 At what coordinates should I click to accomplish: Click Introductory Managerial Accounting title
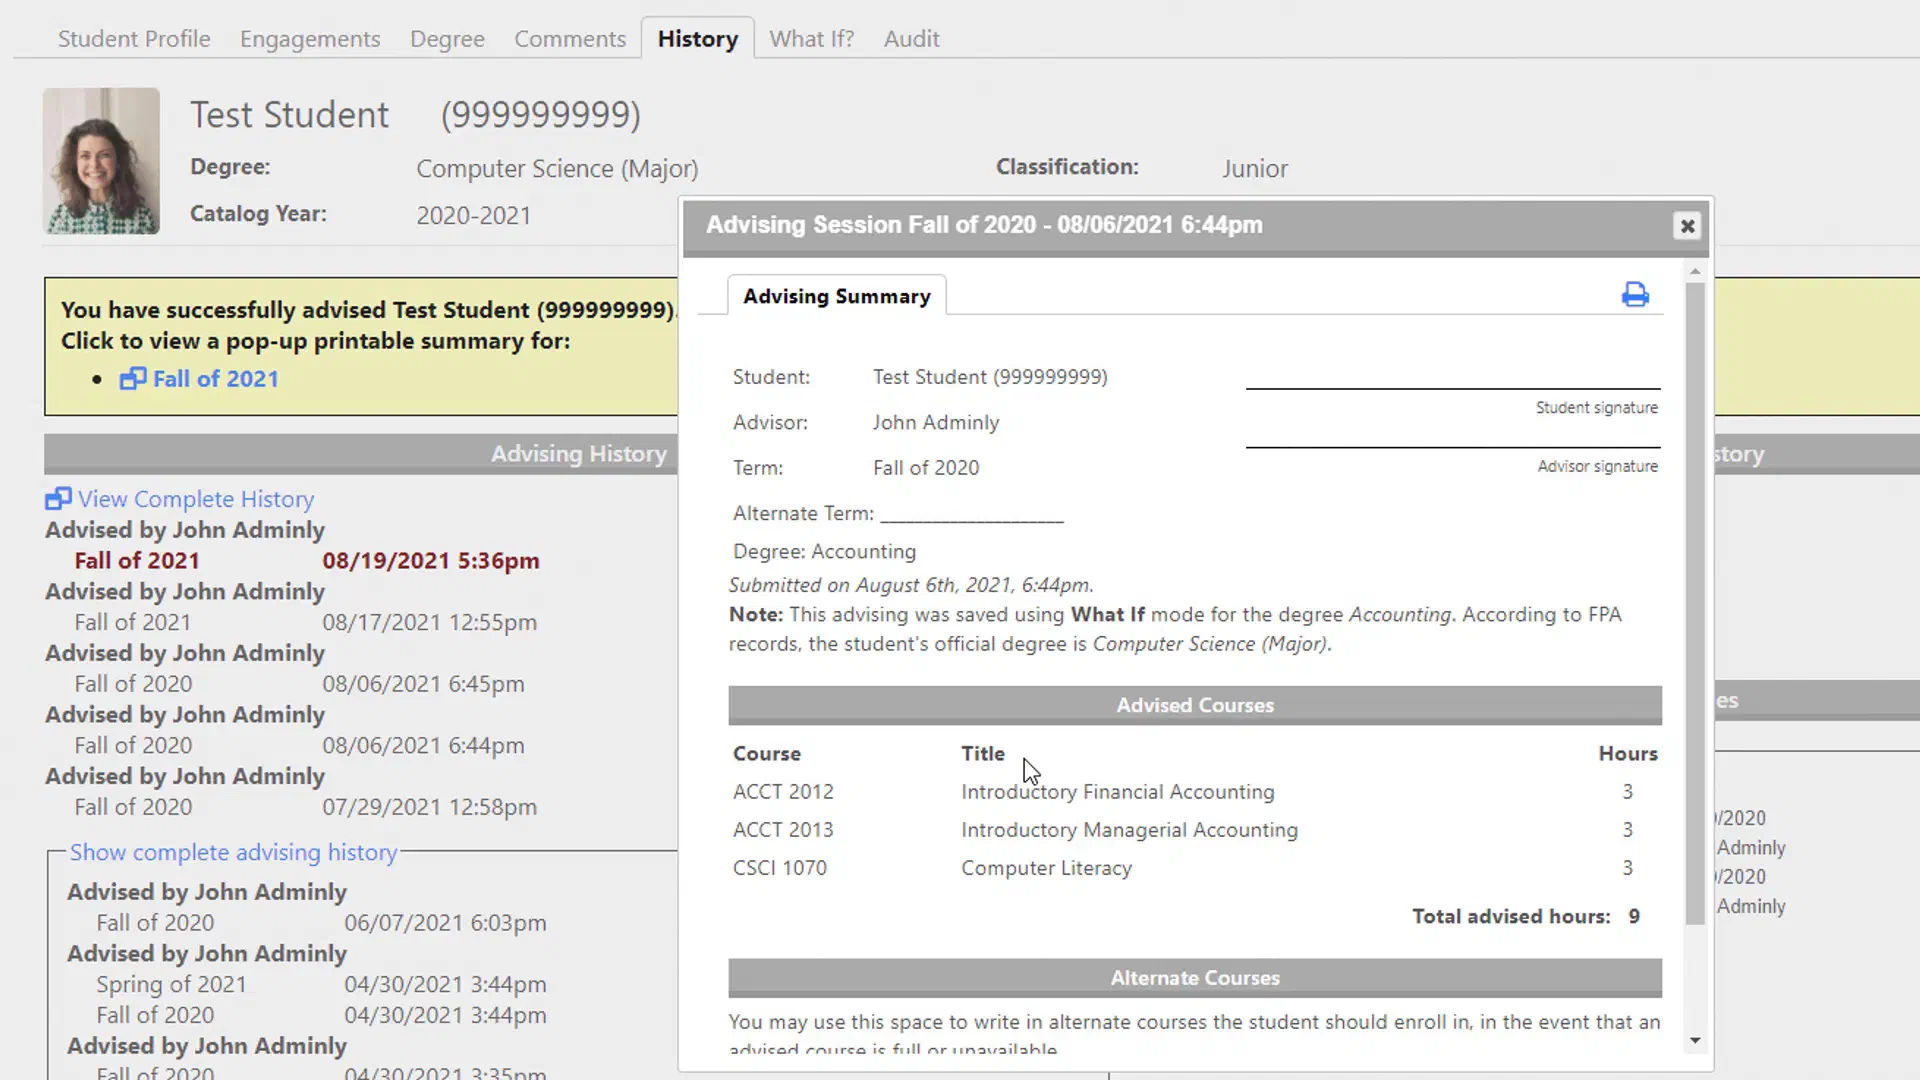pyautogui.click(x=1130, y=830)
